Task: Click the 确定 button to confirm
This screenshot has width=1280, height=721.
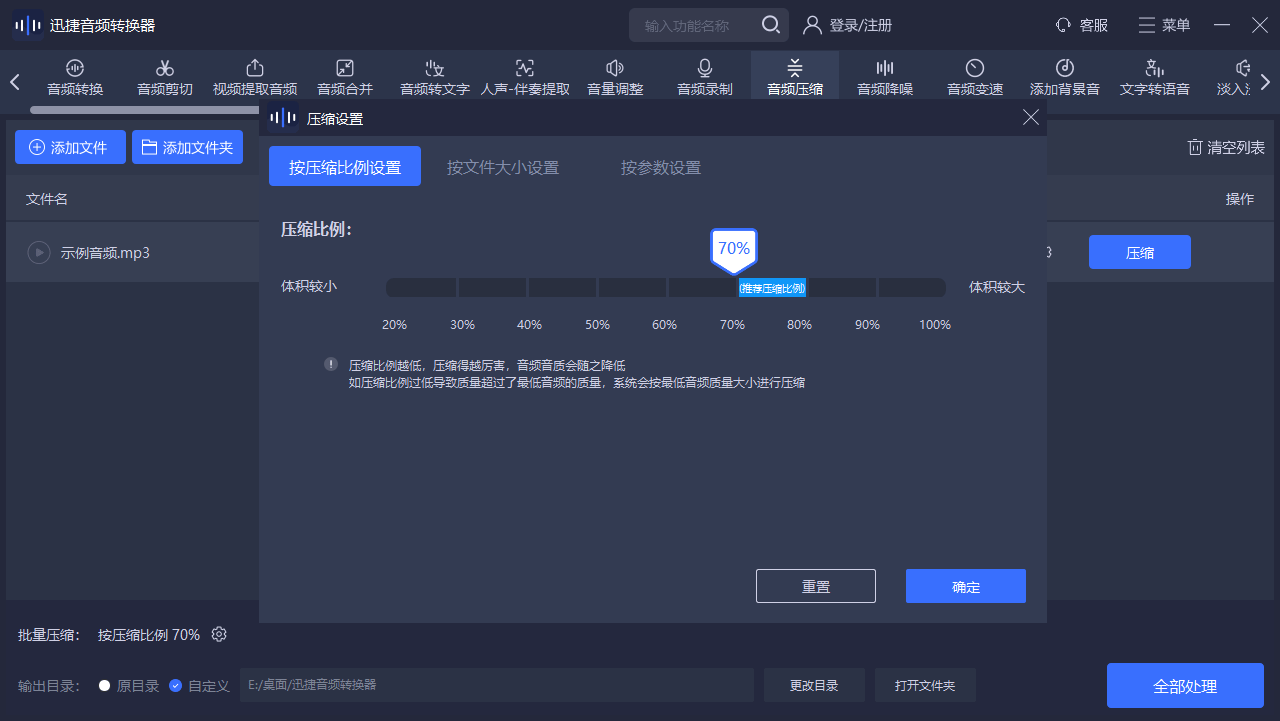Action: pyautogui.click(x=966, y=587)
